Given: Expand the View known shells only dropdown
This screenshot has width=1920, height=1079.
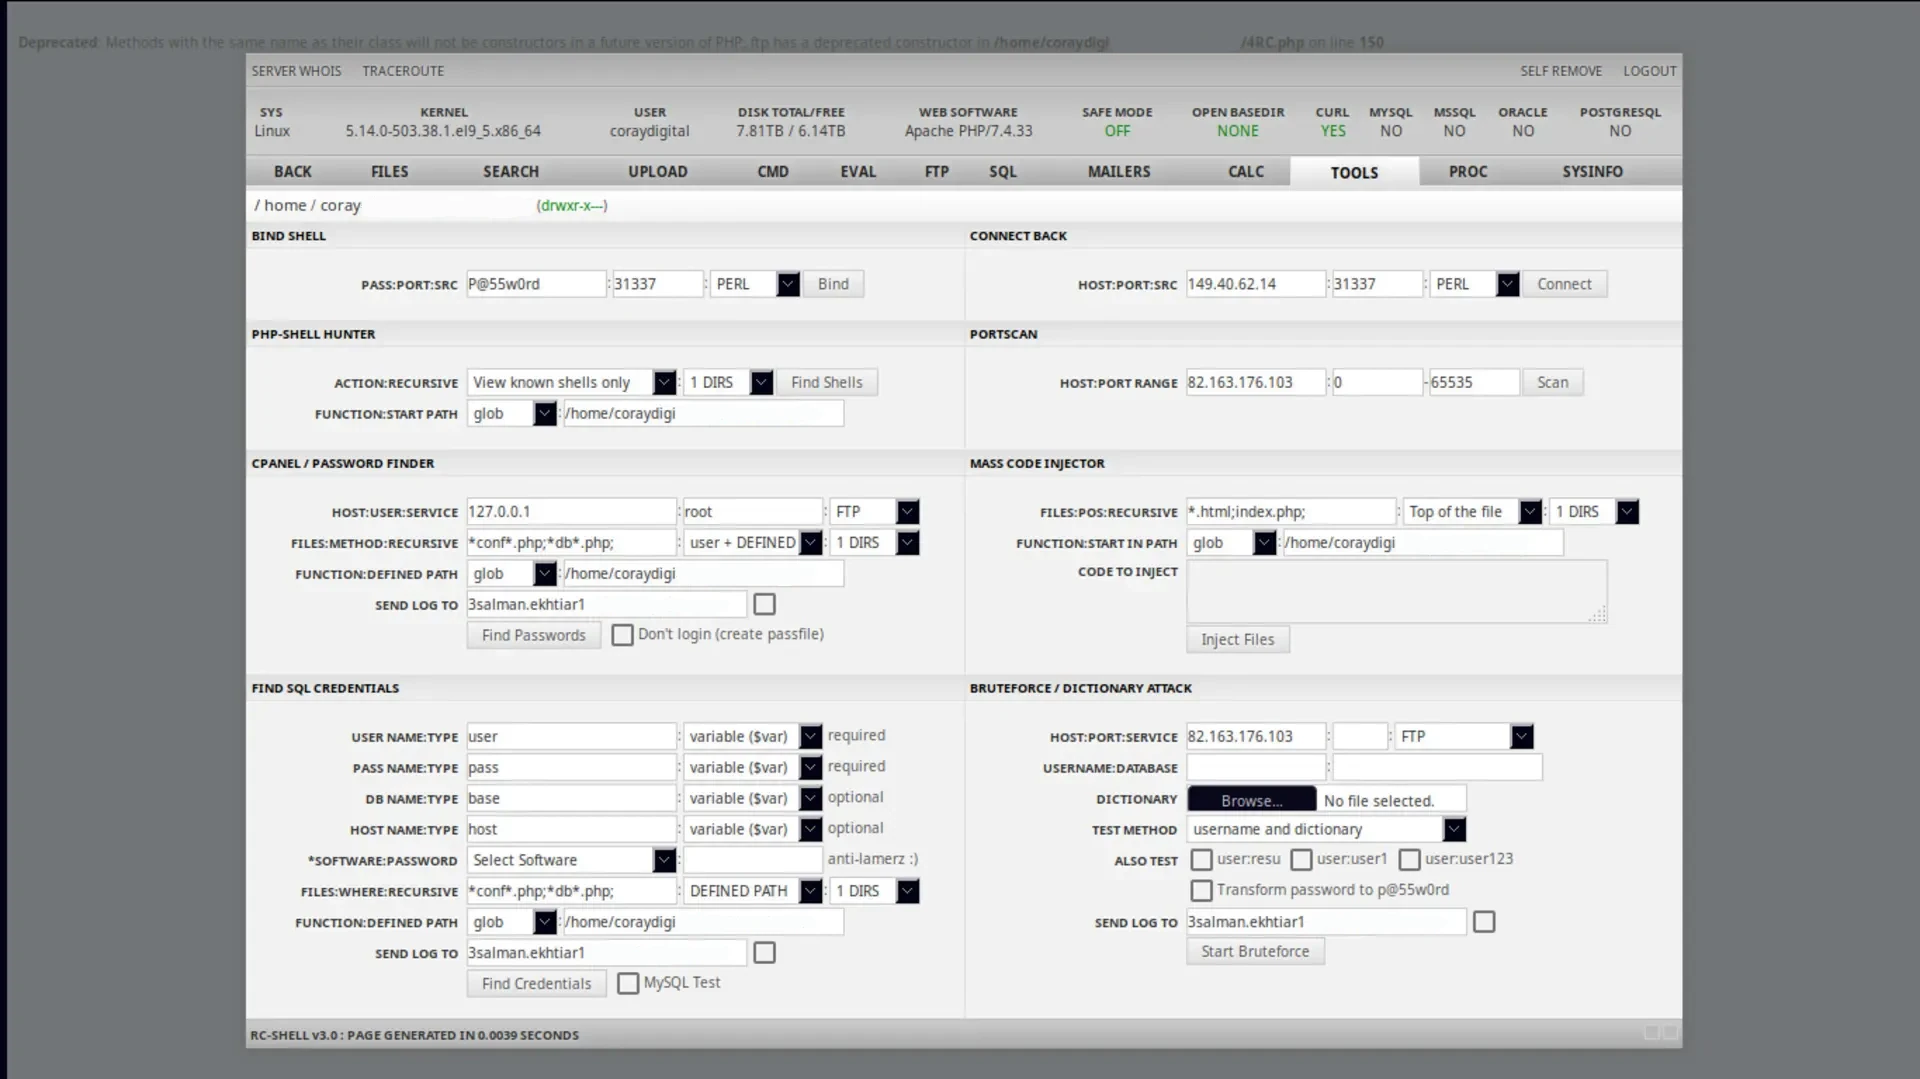Looking at the screenshot, I should [571, 382].
